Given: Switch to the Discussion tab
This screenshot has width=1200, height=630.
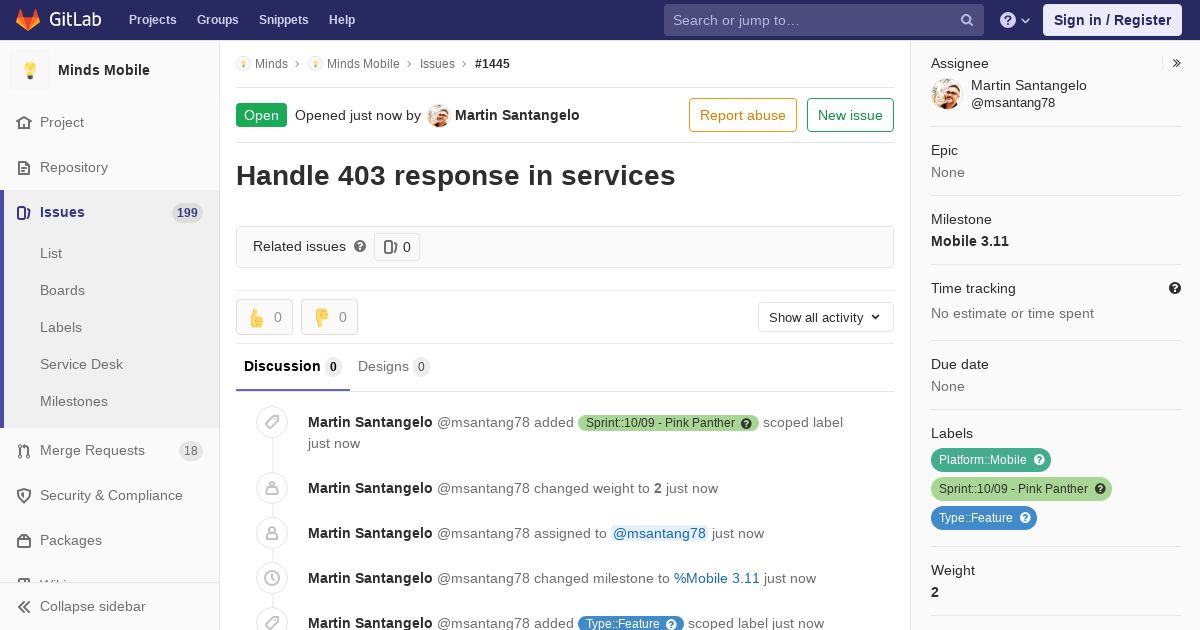Looking at the screenshot, I should pyautogui.click(x=293, y=366).
